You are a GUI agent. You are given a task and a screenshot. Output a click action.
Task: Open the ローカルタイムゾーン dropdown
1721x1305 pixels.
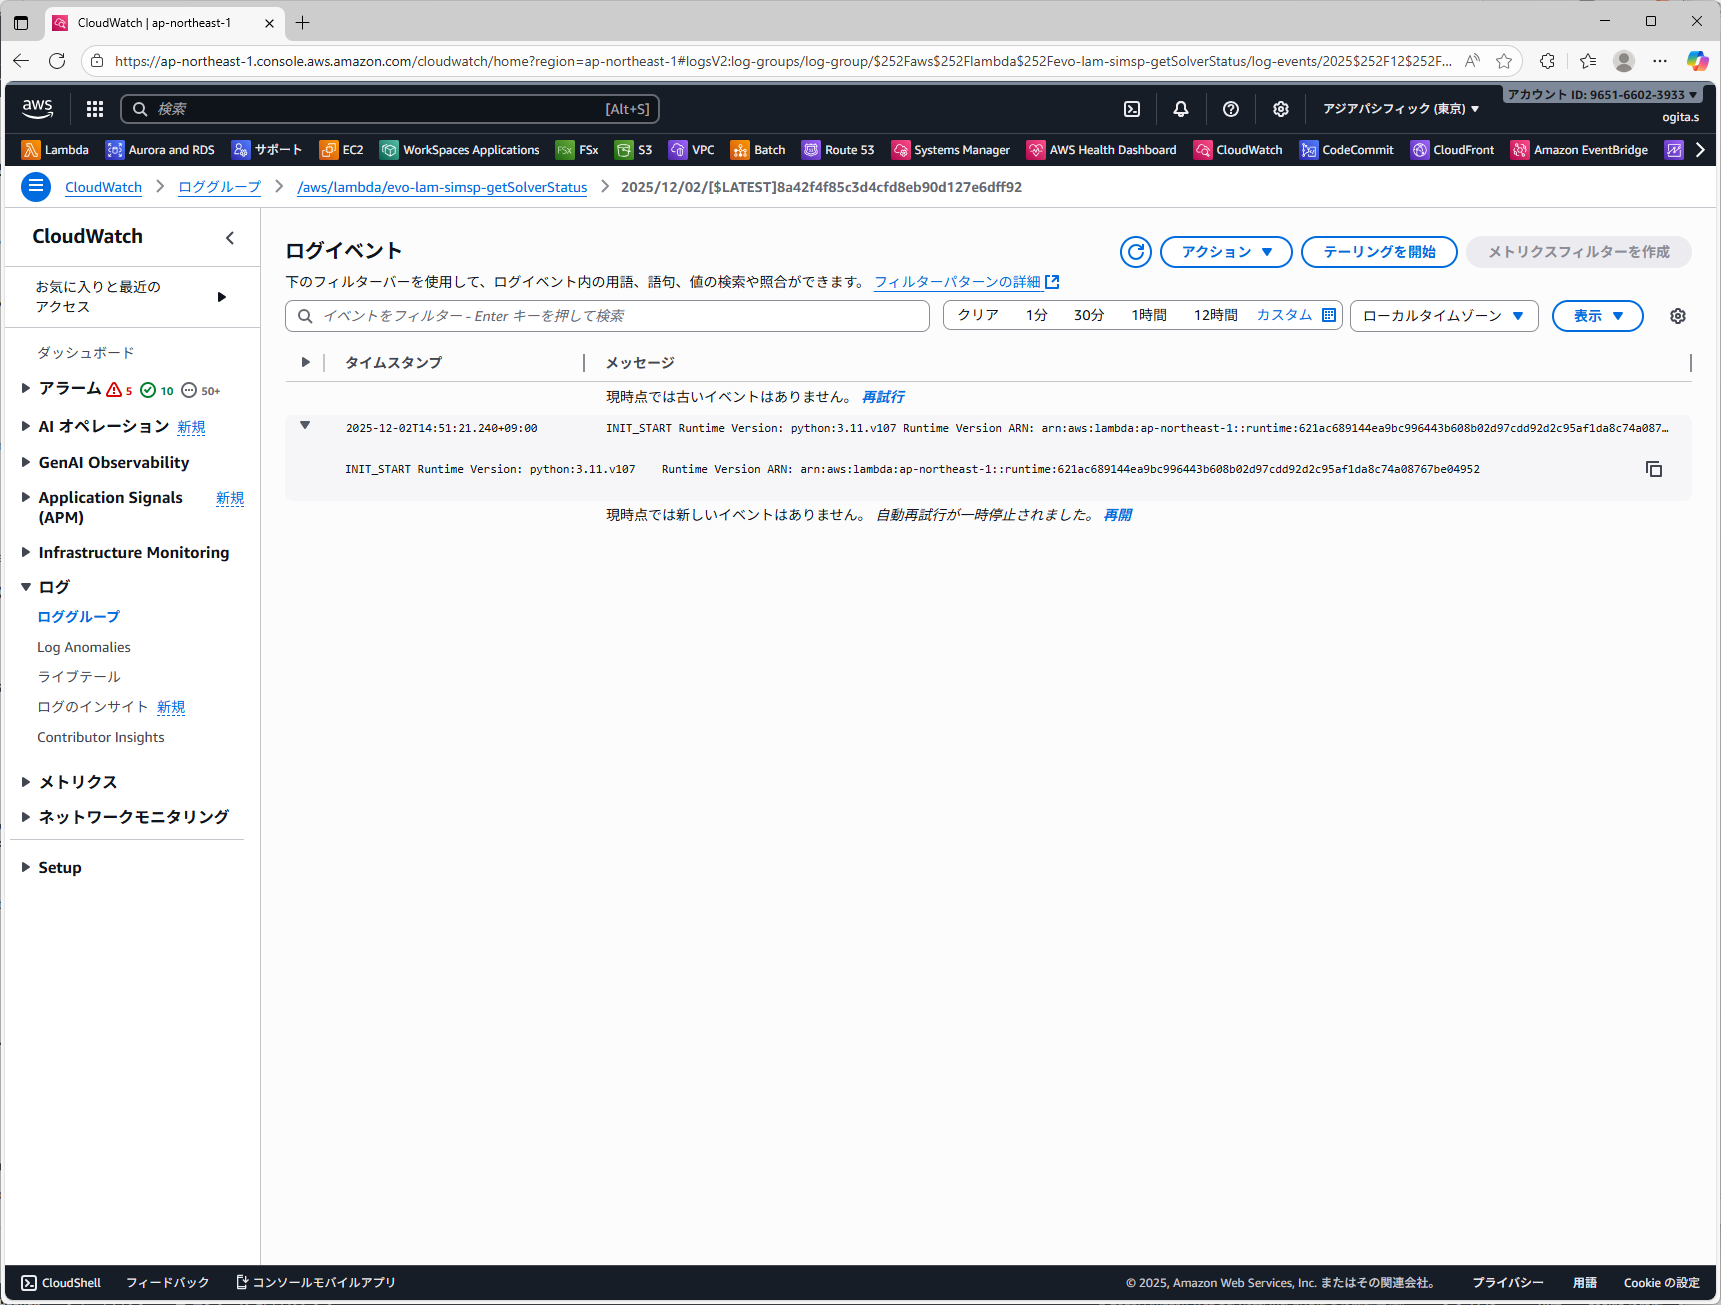pos(1443,316)
